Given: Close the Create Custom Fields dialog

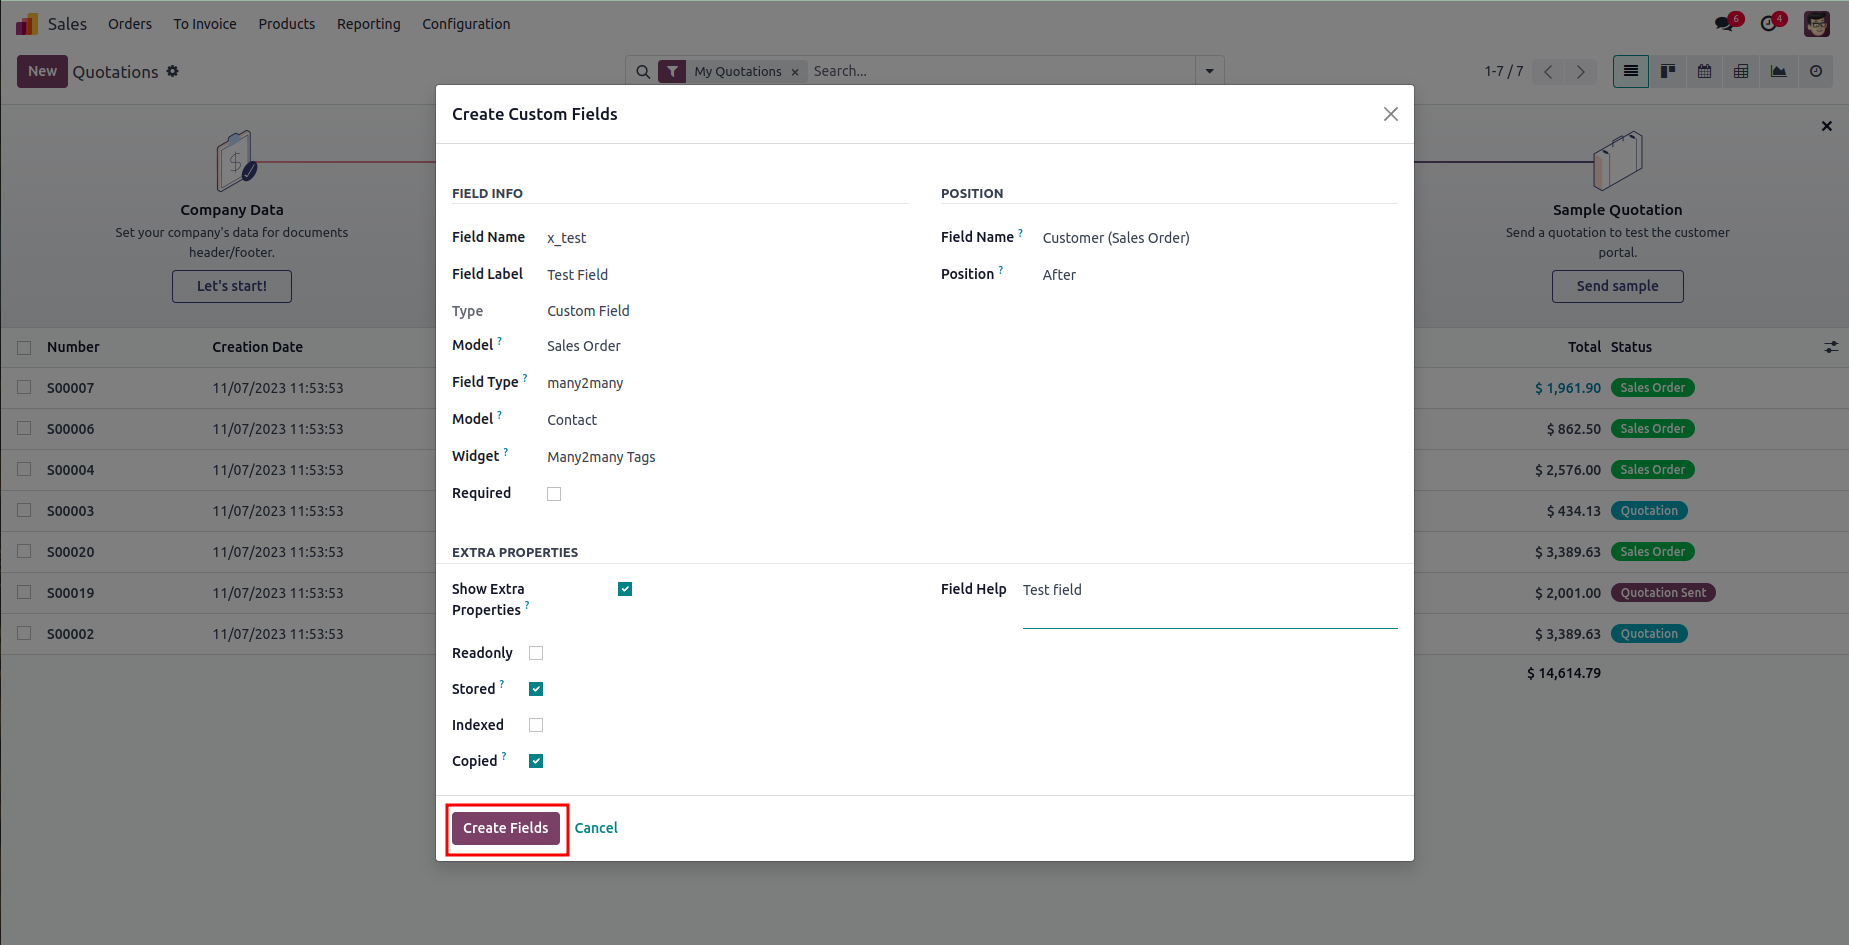Looking at the screenshot, I should (x=1391, y=114).
